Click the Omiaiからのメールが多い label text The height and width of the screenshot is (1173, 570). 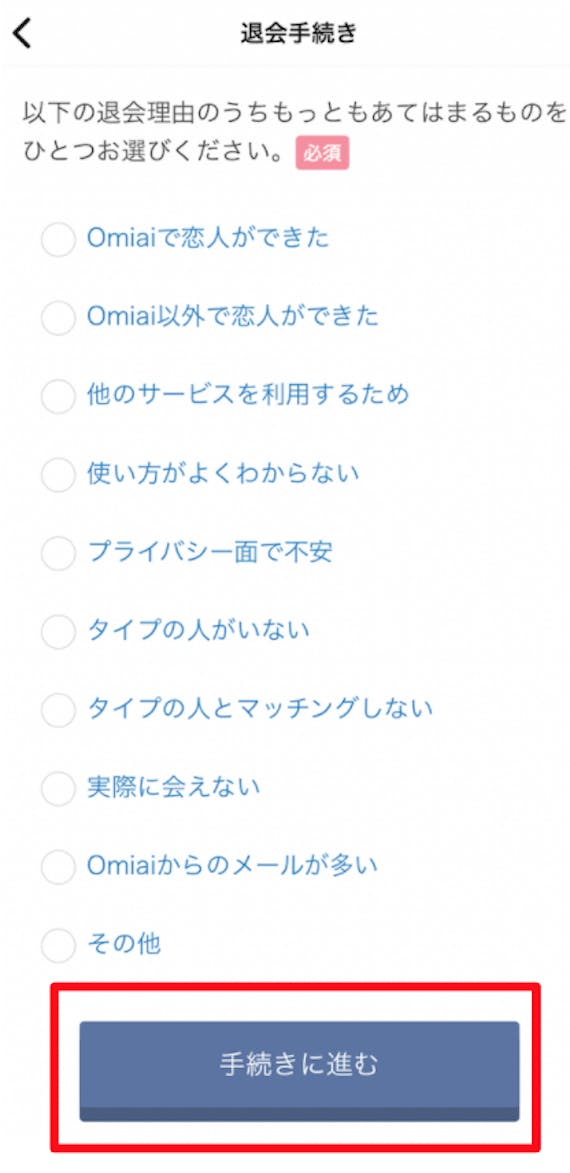[x=233, y=866]
